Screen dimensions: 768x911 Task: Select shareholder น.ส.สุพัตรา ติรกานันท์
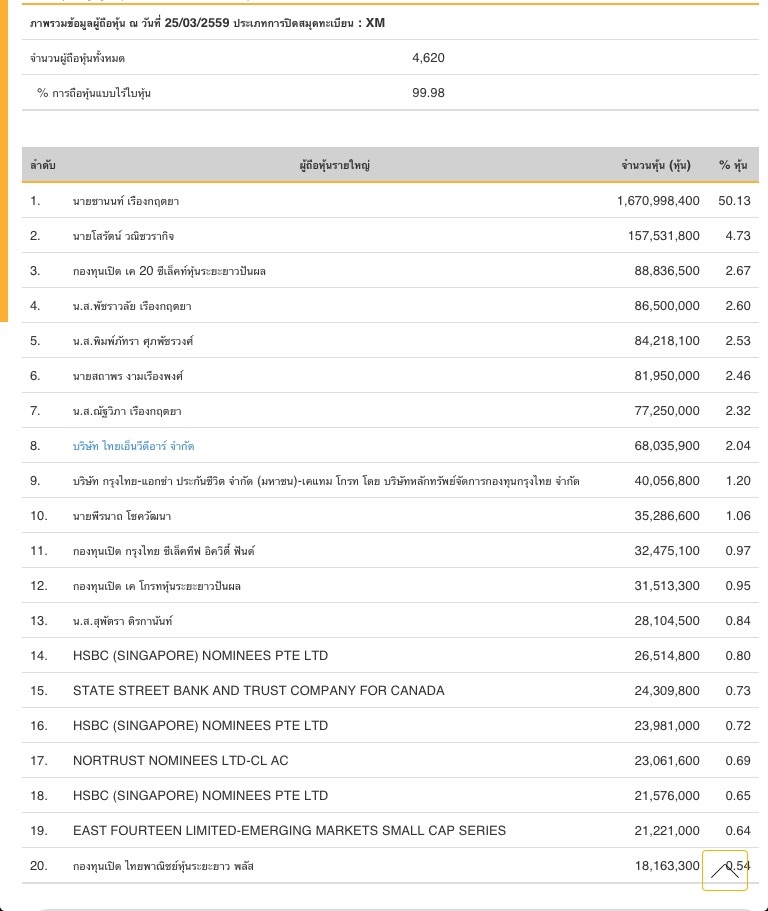123,621
